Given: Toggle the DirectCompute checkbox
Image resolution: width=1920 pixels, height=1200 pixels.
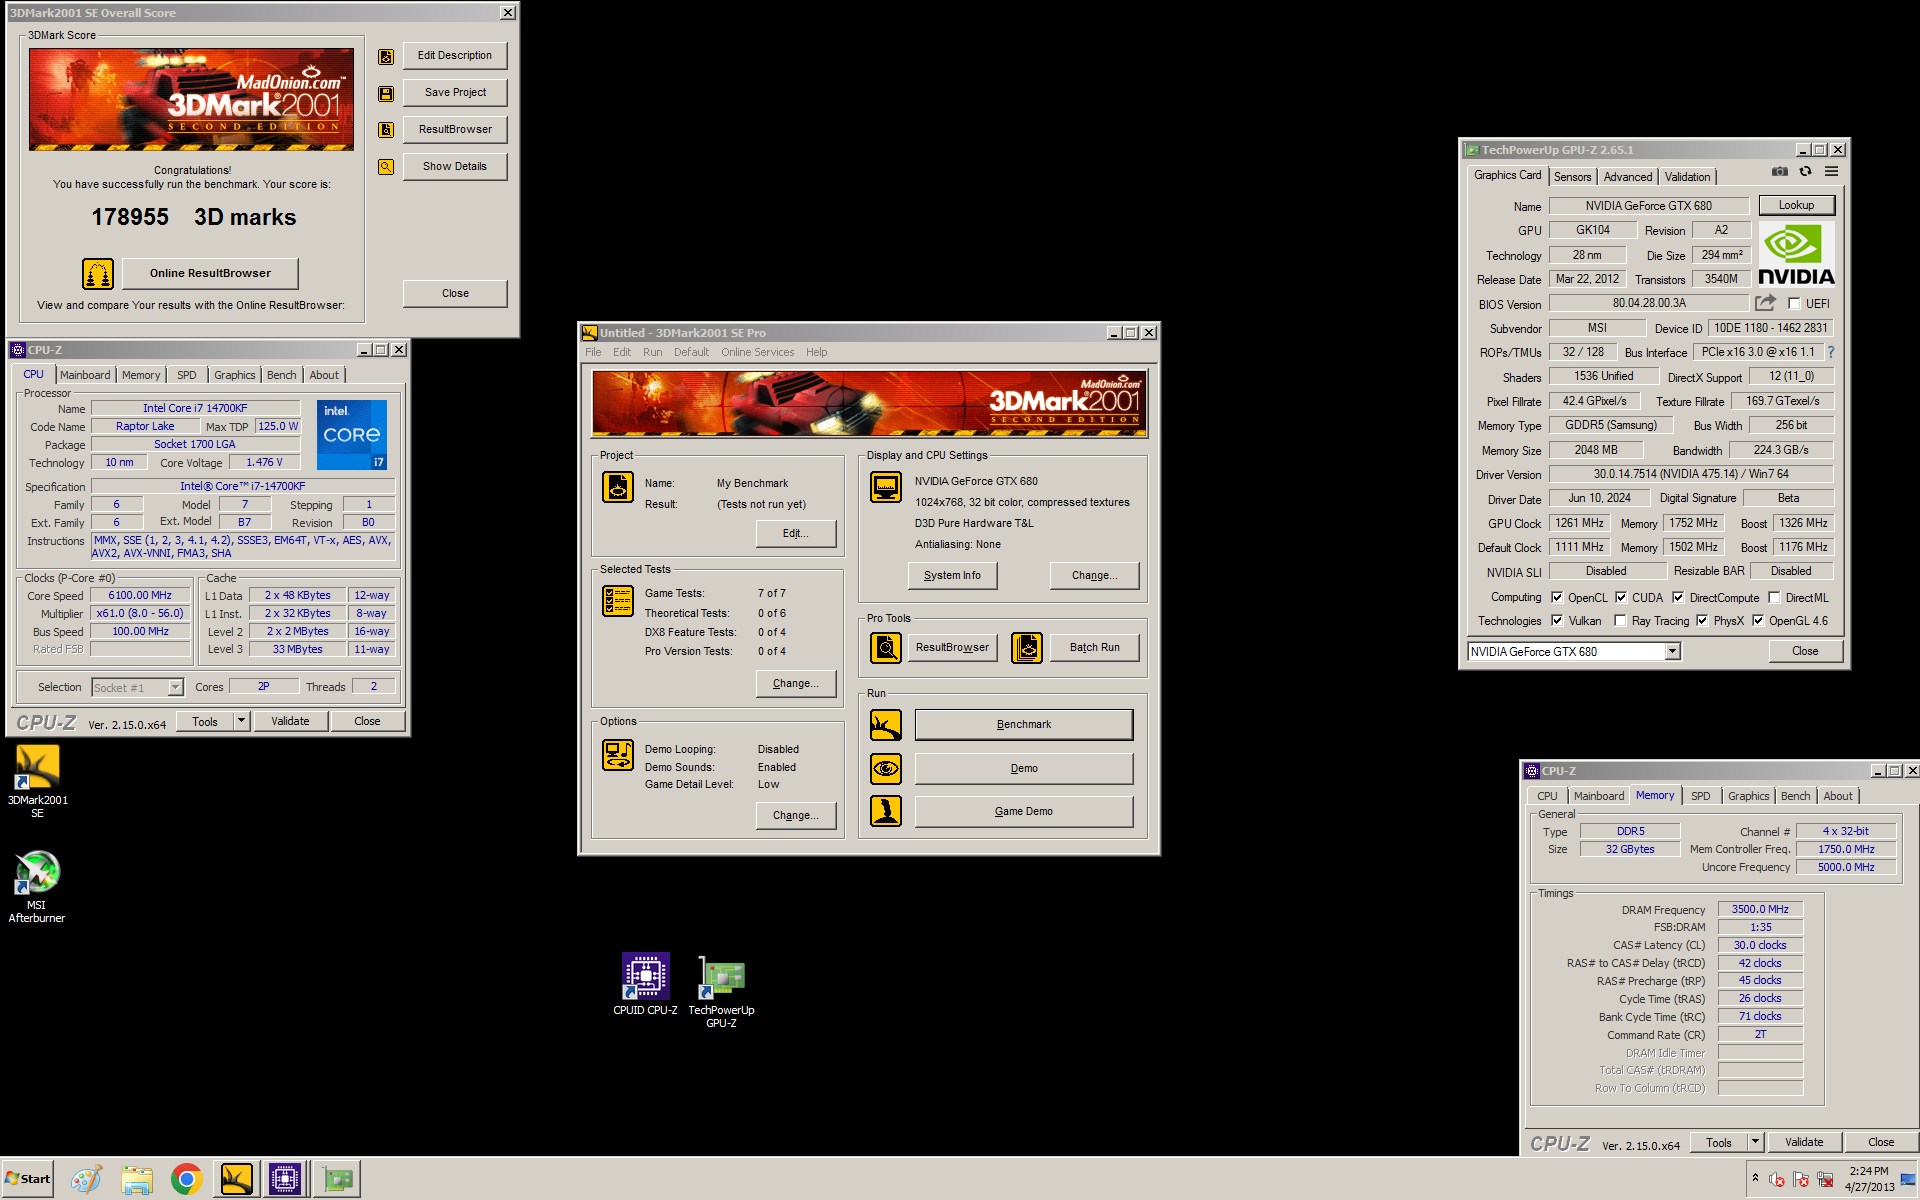Looking at the screenshot, I should [x=1678, y=598].
